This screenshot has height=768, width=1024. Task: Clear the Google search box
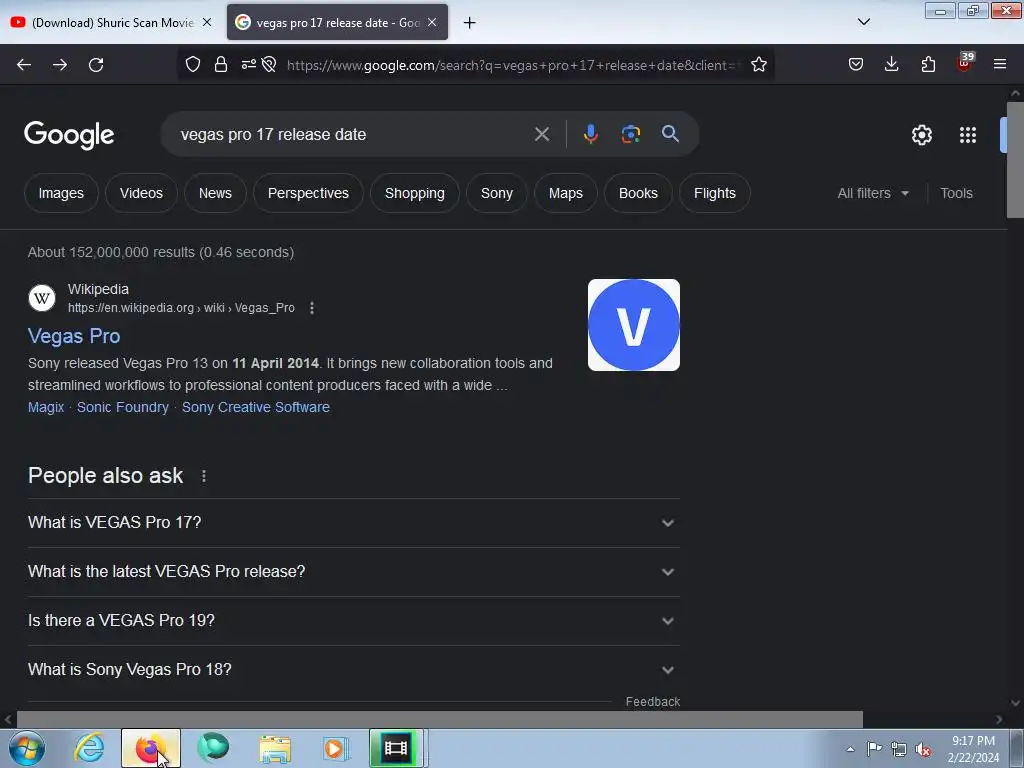click(x=541, y=135)
